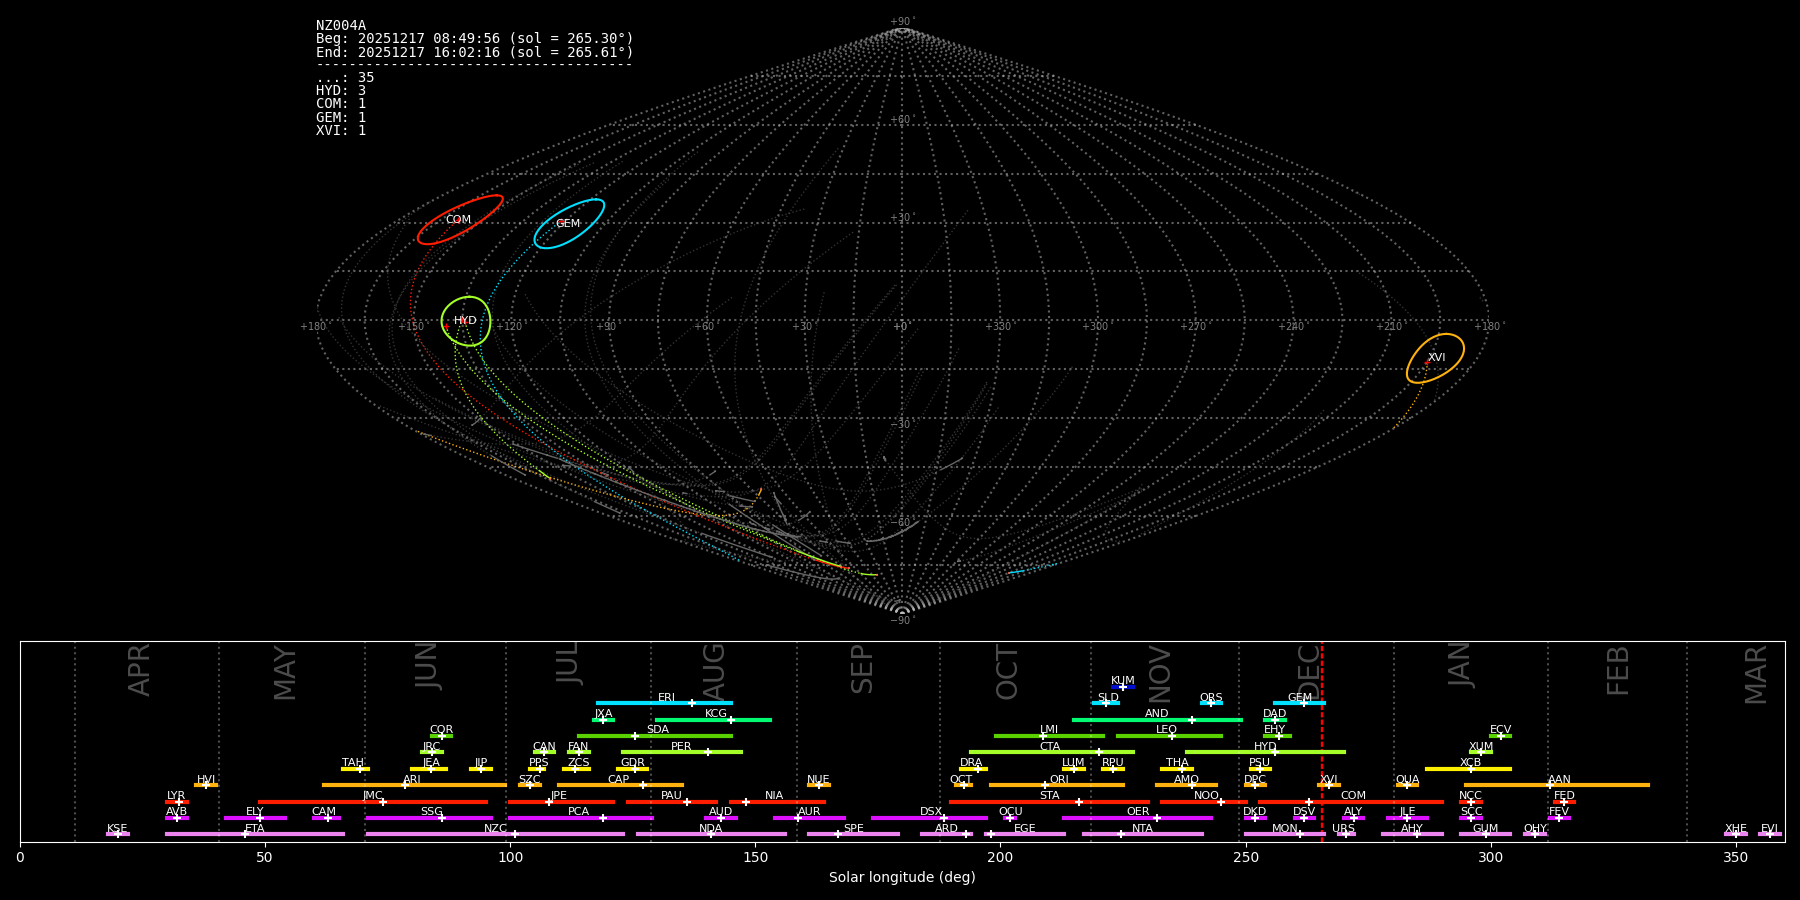Click the Solar longitude axis label
Screen dimensions: 1800x900
(x=901, y=878)
